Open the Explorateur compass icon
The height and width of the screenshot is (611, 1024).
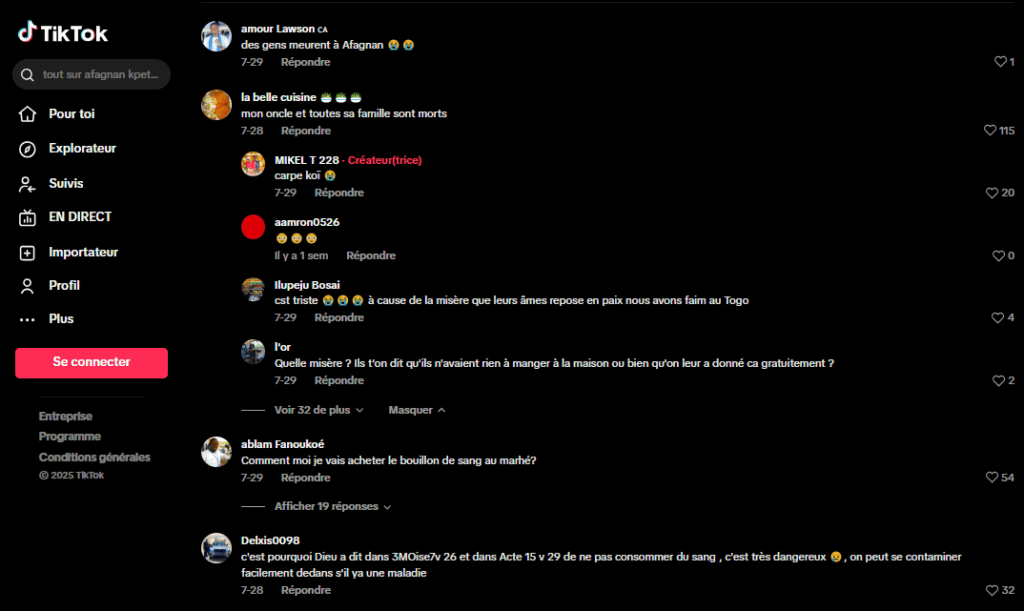click(x=27, y=149)
